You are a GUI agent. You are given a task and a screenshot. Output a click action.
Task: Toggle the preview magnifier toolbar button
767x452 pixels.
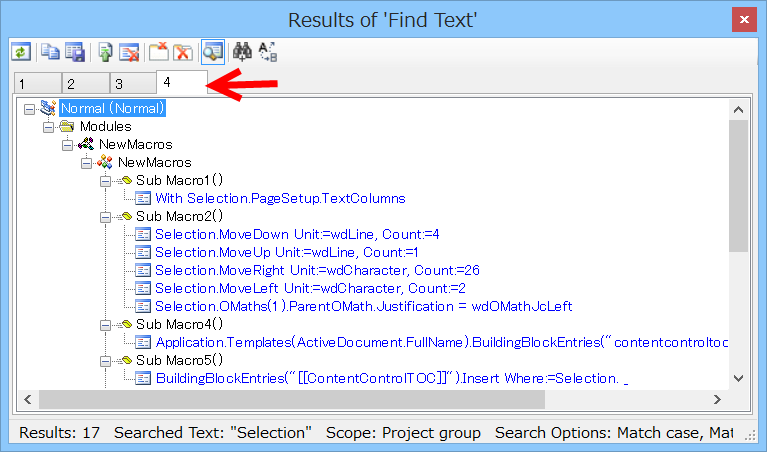211,52
